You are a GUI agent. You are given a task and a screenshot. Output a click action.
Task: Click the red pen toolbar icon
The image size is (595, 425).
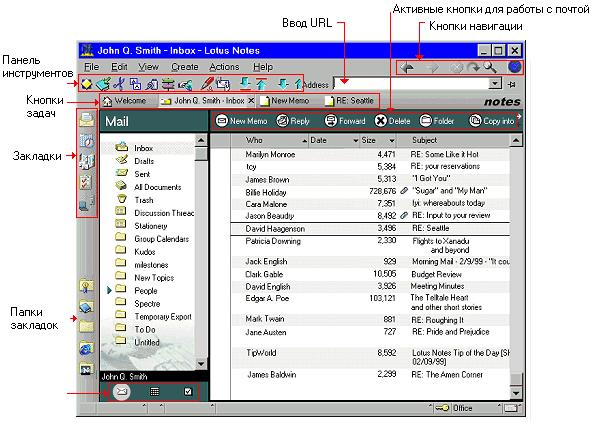(x=206, y=83)
